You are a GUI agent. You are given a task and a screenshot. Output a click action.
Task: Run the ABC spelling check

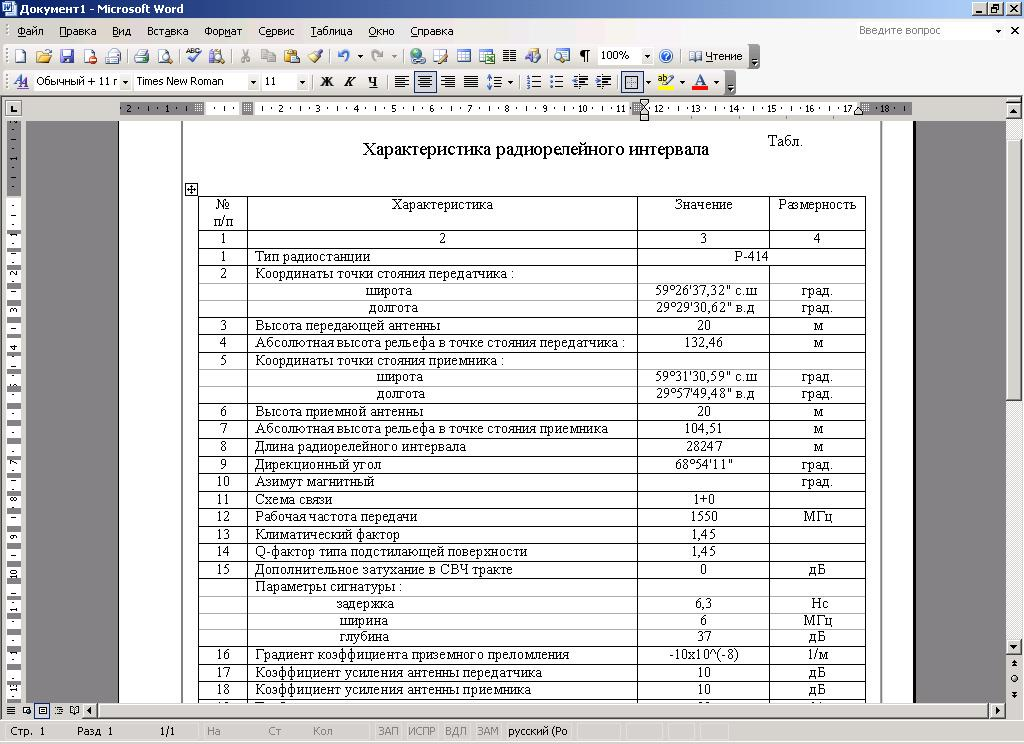pyautogui.click(x=193, y=56)
